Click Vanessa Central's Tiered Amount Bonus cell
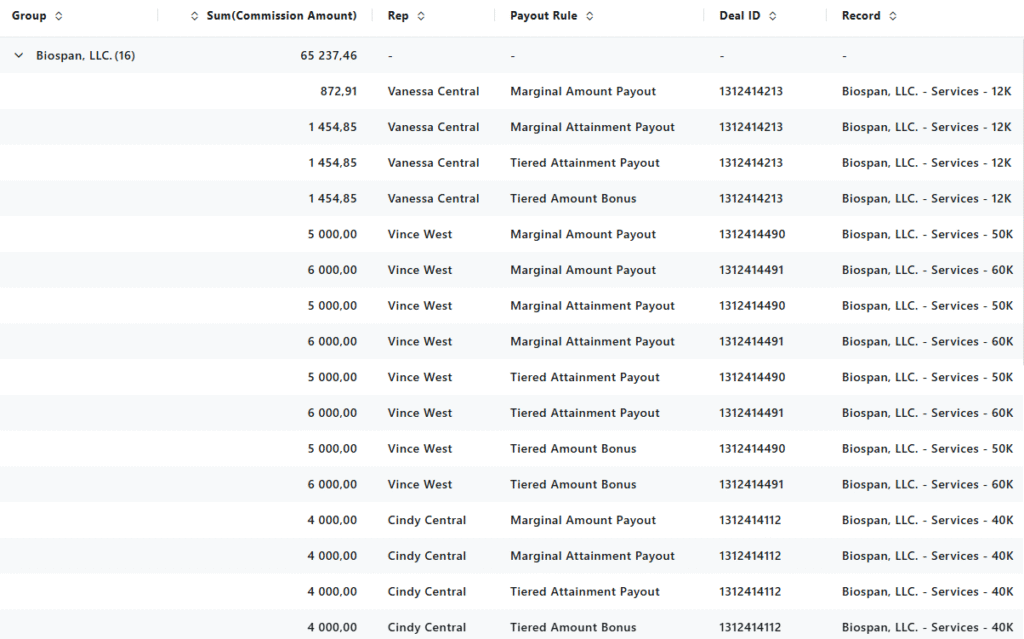Image resolution: width=1024 pixels, height=639 pixels. (x=573, y=199)
